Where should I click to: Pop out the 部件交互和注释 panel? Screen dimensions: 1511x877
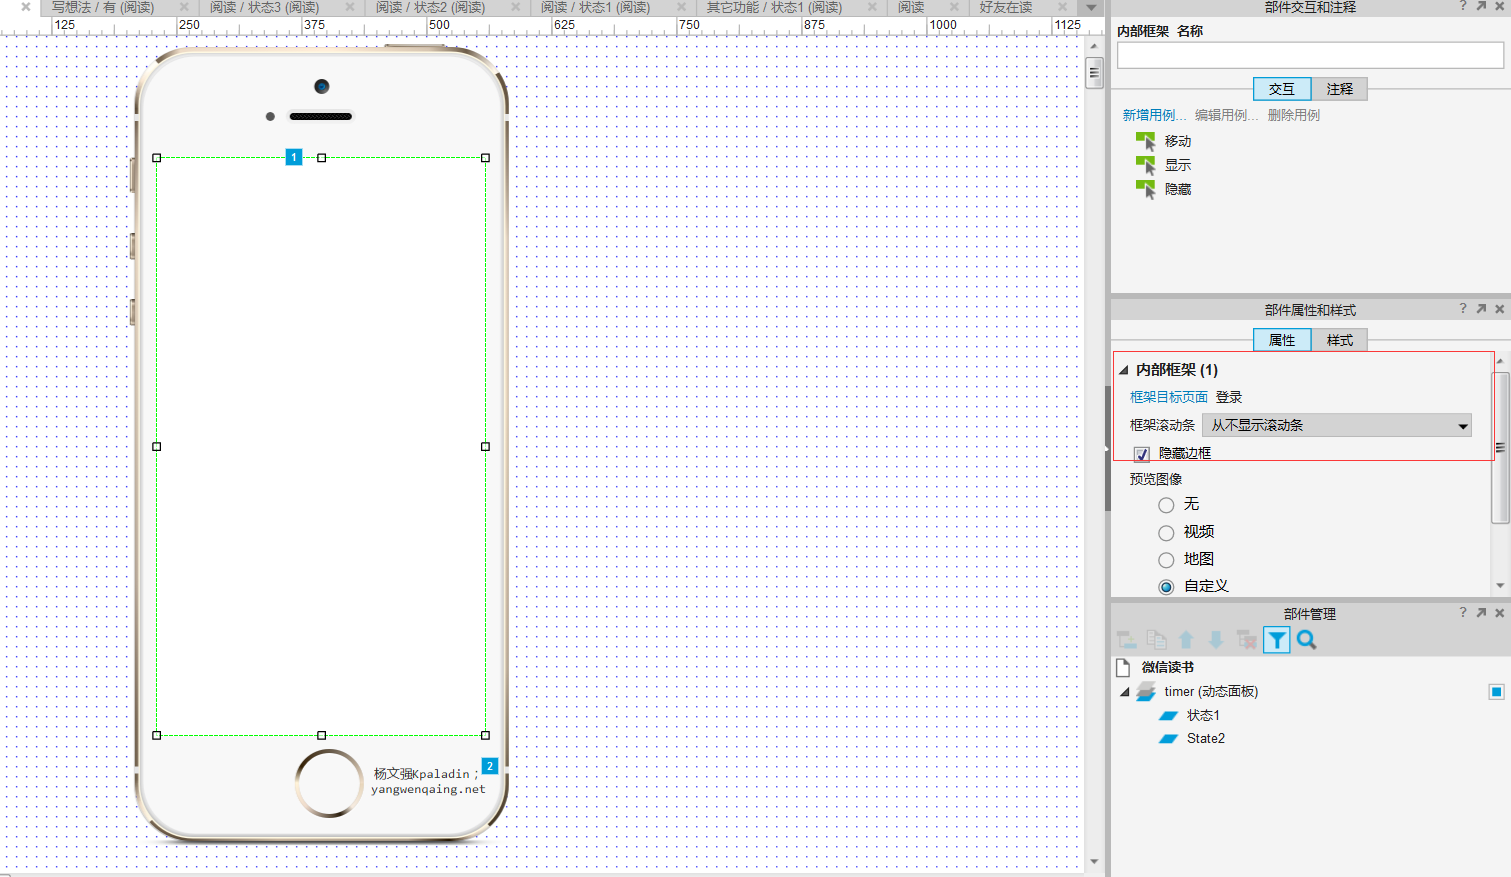click(1481, 6)
